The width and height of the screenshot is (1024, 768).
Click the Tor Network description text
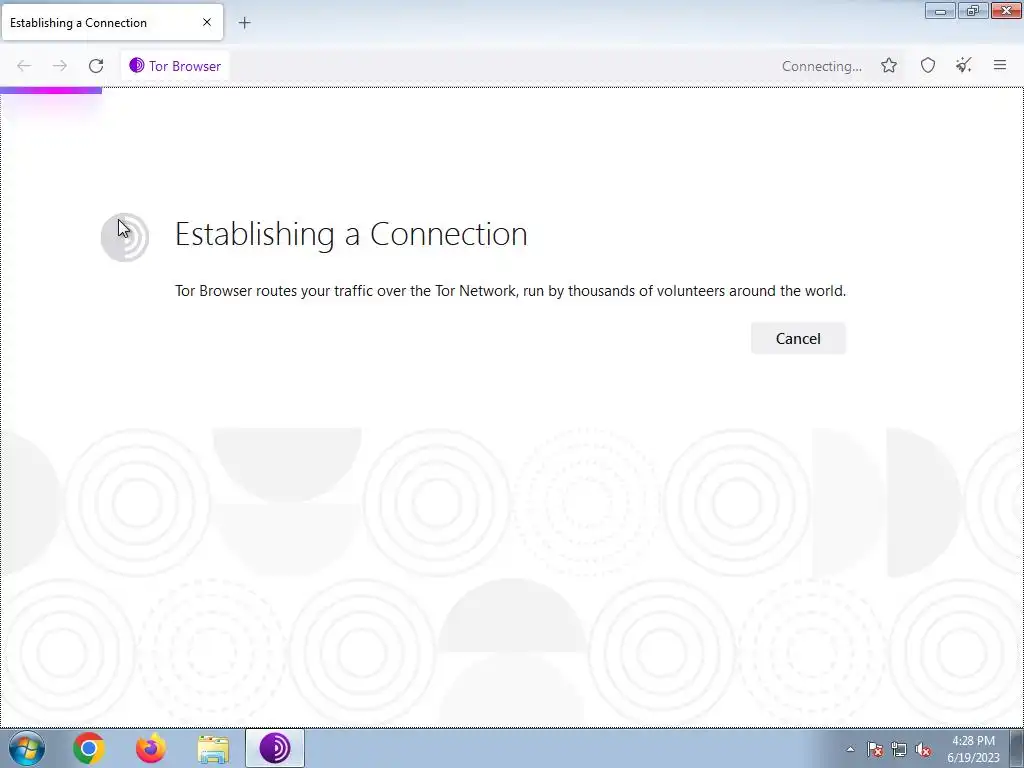tap(510, 291)
